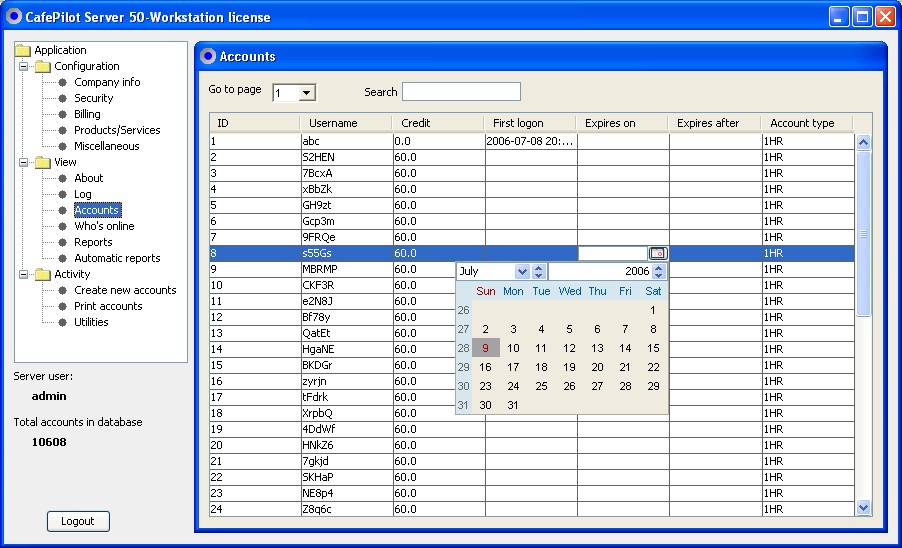Step the month spinner next to July
902x548 pixels.
(x=538, y=271)
